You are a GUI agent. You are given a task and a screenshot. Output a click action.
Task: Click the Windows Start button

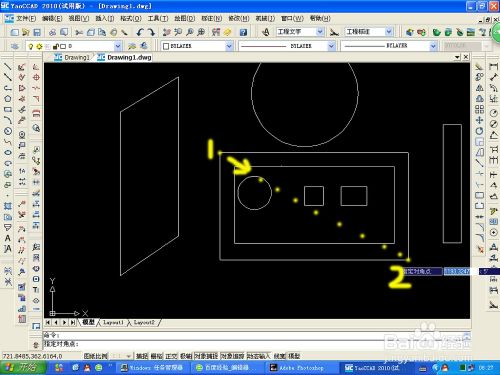(22, 368)
